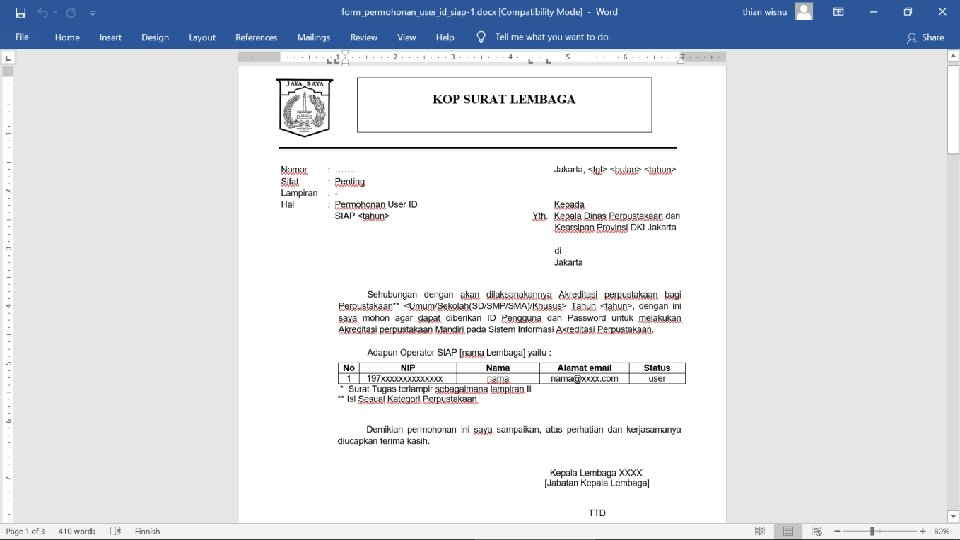Open the Help tab
Viewport: 960px width, 540px height.
[445, 37]
